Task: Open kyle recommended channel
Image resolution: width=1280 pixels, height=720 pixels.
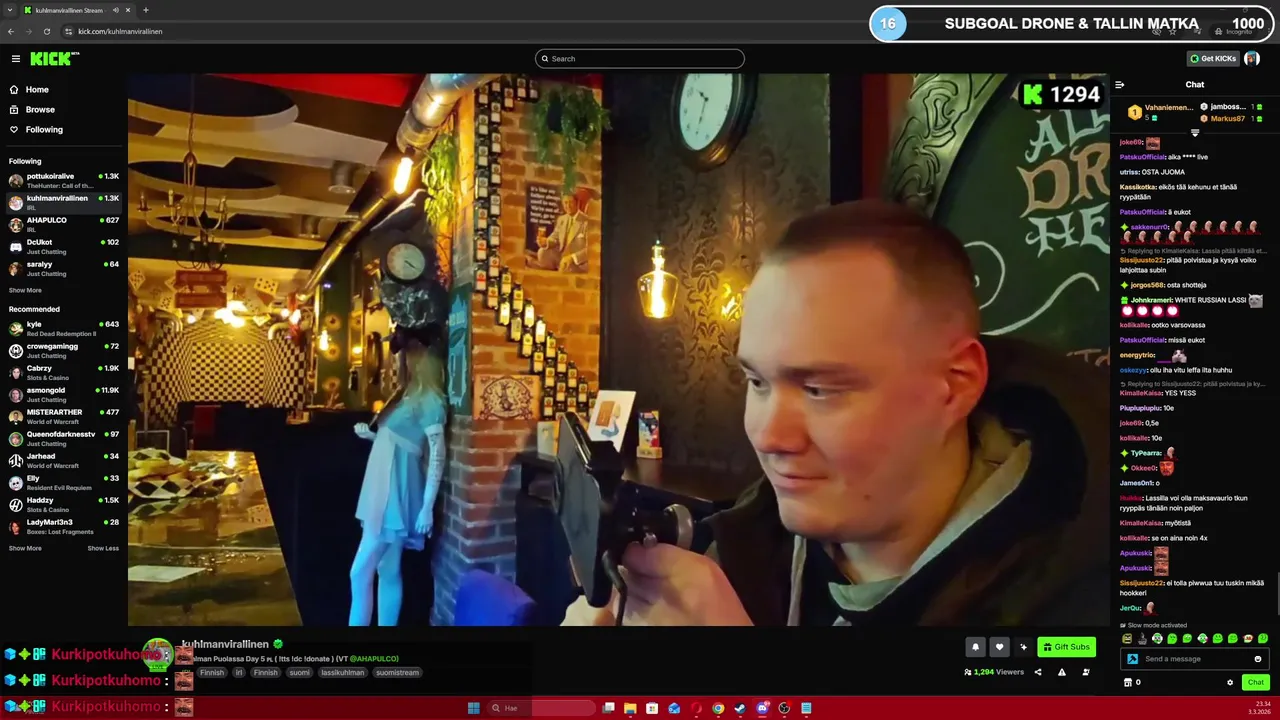Action: pos(64,328)
